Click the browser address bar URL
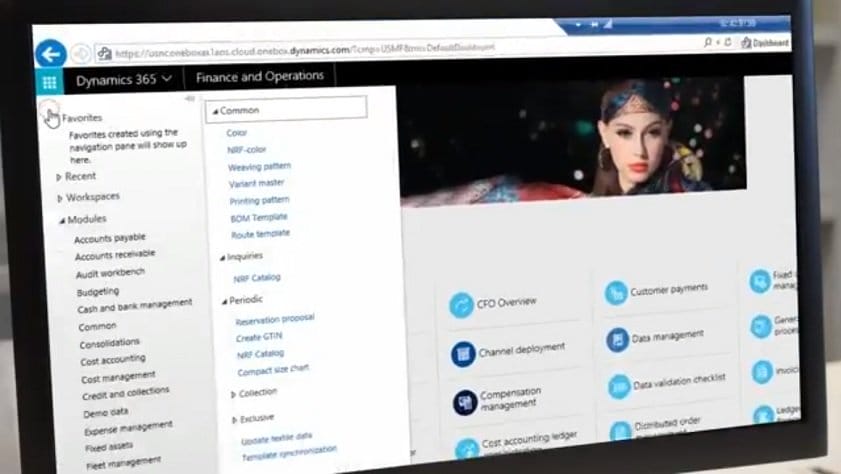 (300, 50)
